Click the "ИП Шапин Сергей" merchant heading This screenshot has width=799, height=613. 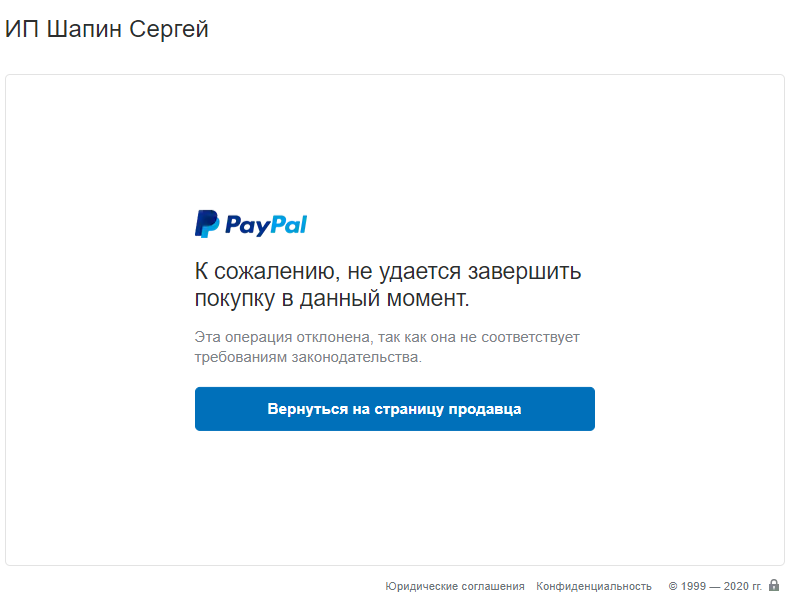[x=107, y=29]
